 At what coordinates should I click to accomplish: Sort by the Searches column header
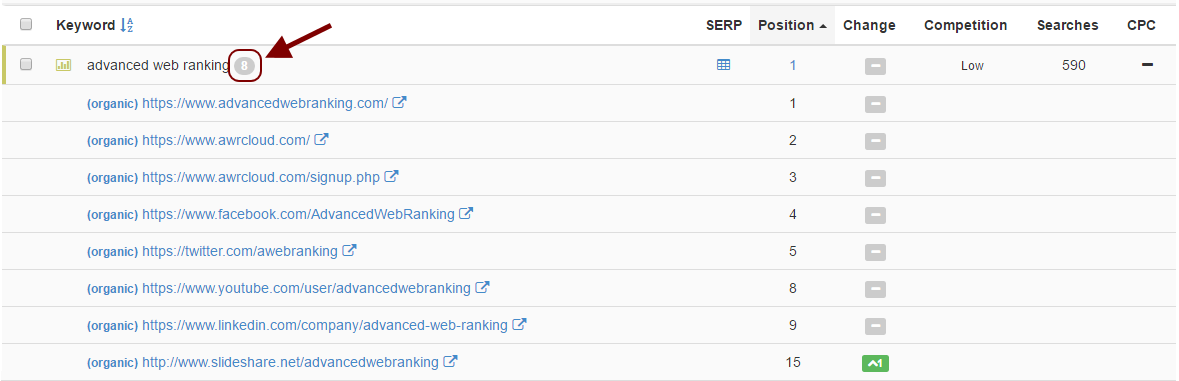[x=1068, y=25]
